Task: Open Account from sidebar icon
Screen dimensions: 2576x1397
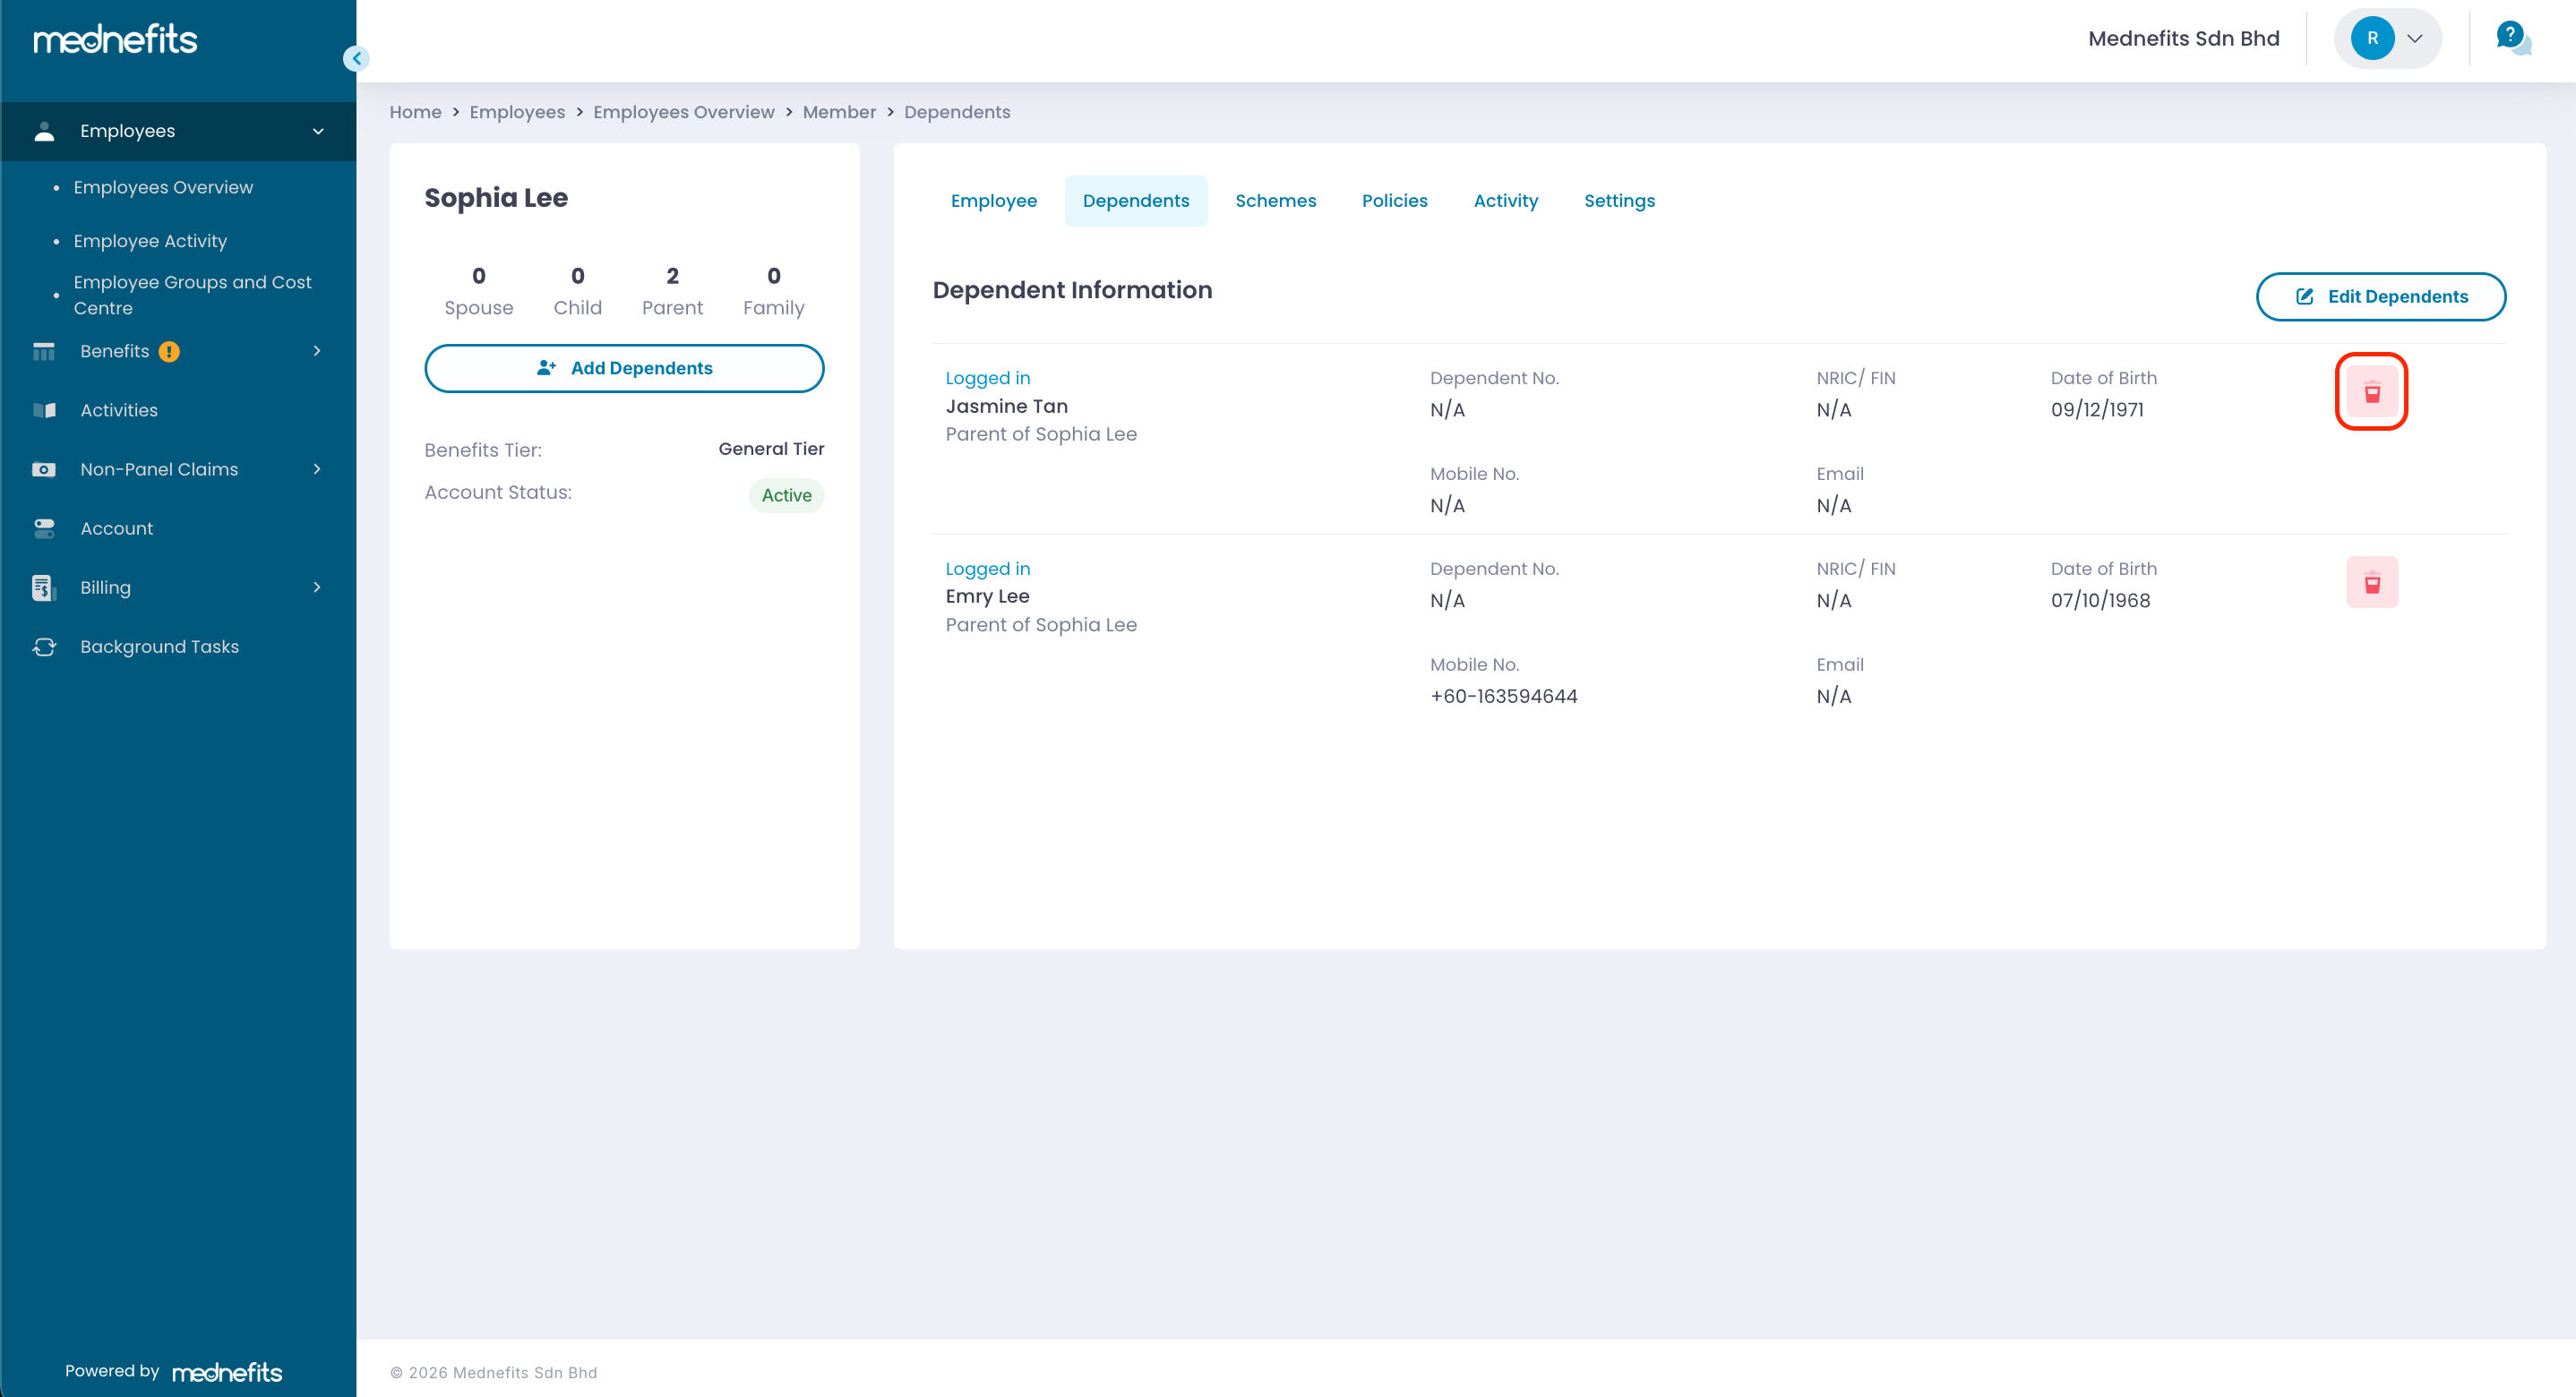Action: [x=44, y=528]
